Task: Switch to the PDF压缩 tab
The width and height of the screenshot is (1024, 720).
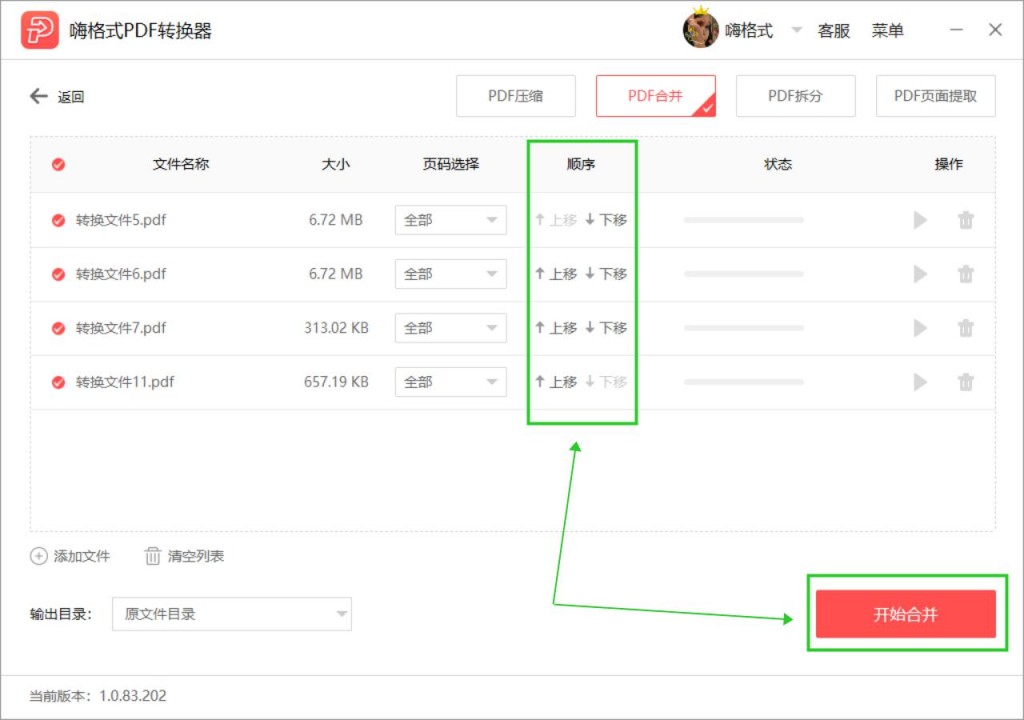Action: 516,96
